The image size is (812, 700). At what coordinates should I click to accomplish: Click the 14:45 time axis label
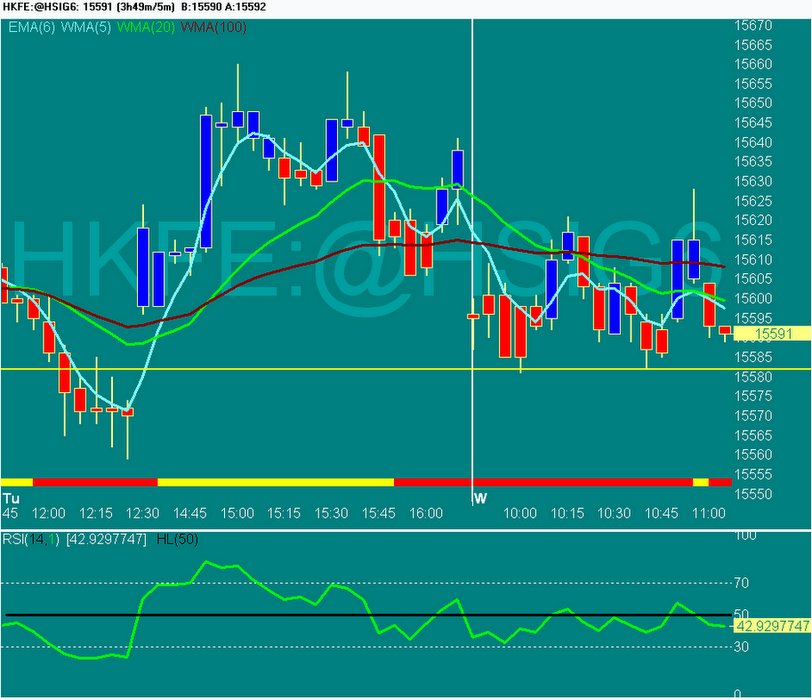pos(190,514)
